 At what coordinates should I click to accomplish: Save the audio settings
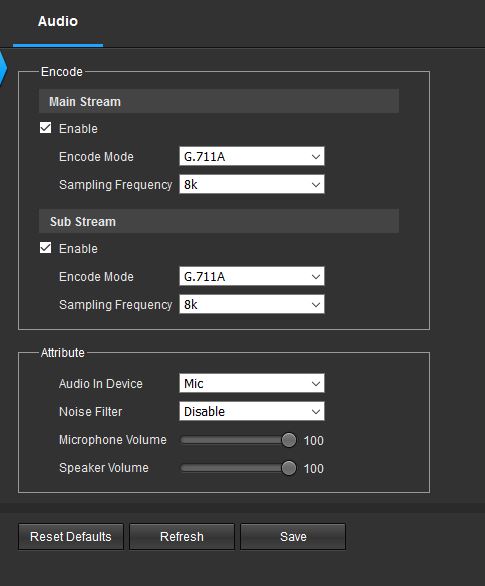[x=293, y=537]
